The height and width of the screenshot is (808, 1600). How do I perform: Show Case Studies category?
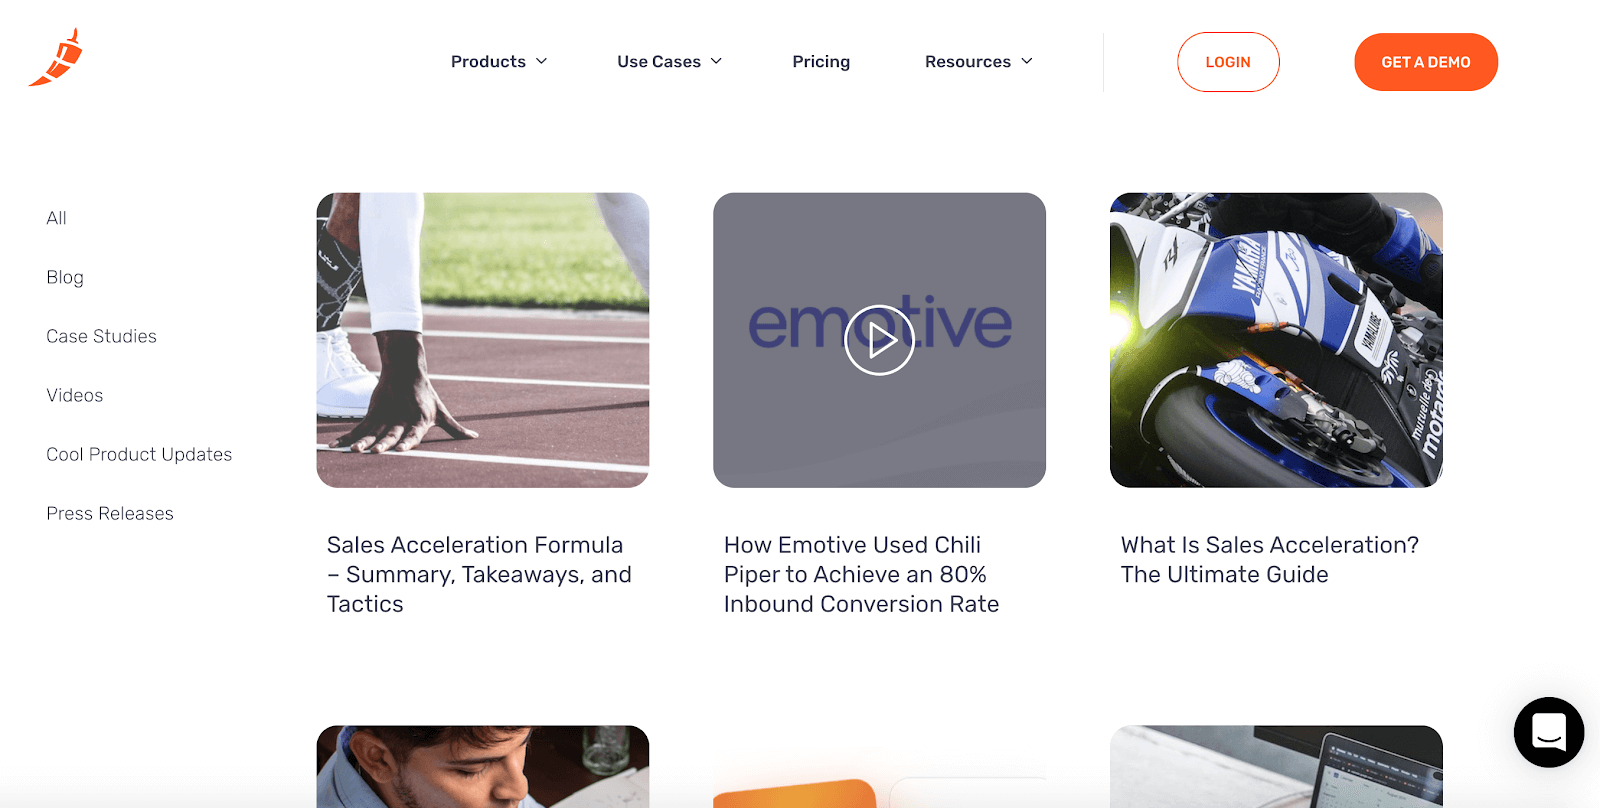pyautogui.click(x=101, y=336)
